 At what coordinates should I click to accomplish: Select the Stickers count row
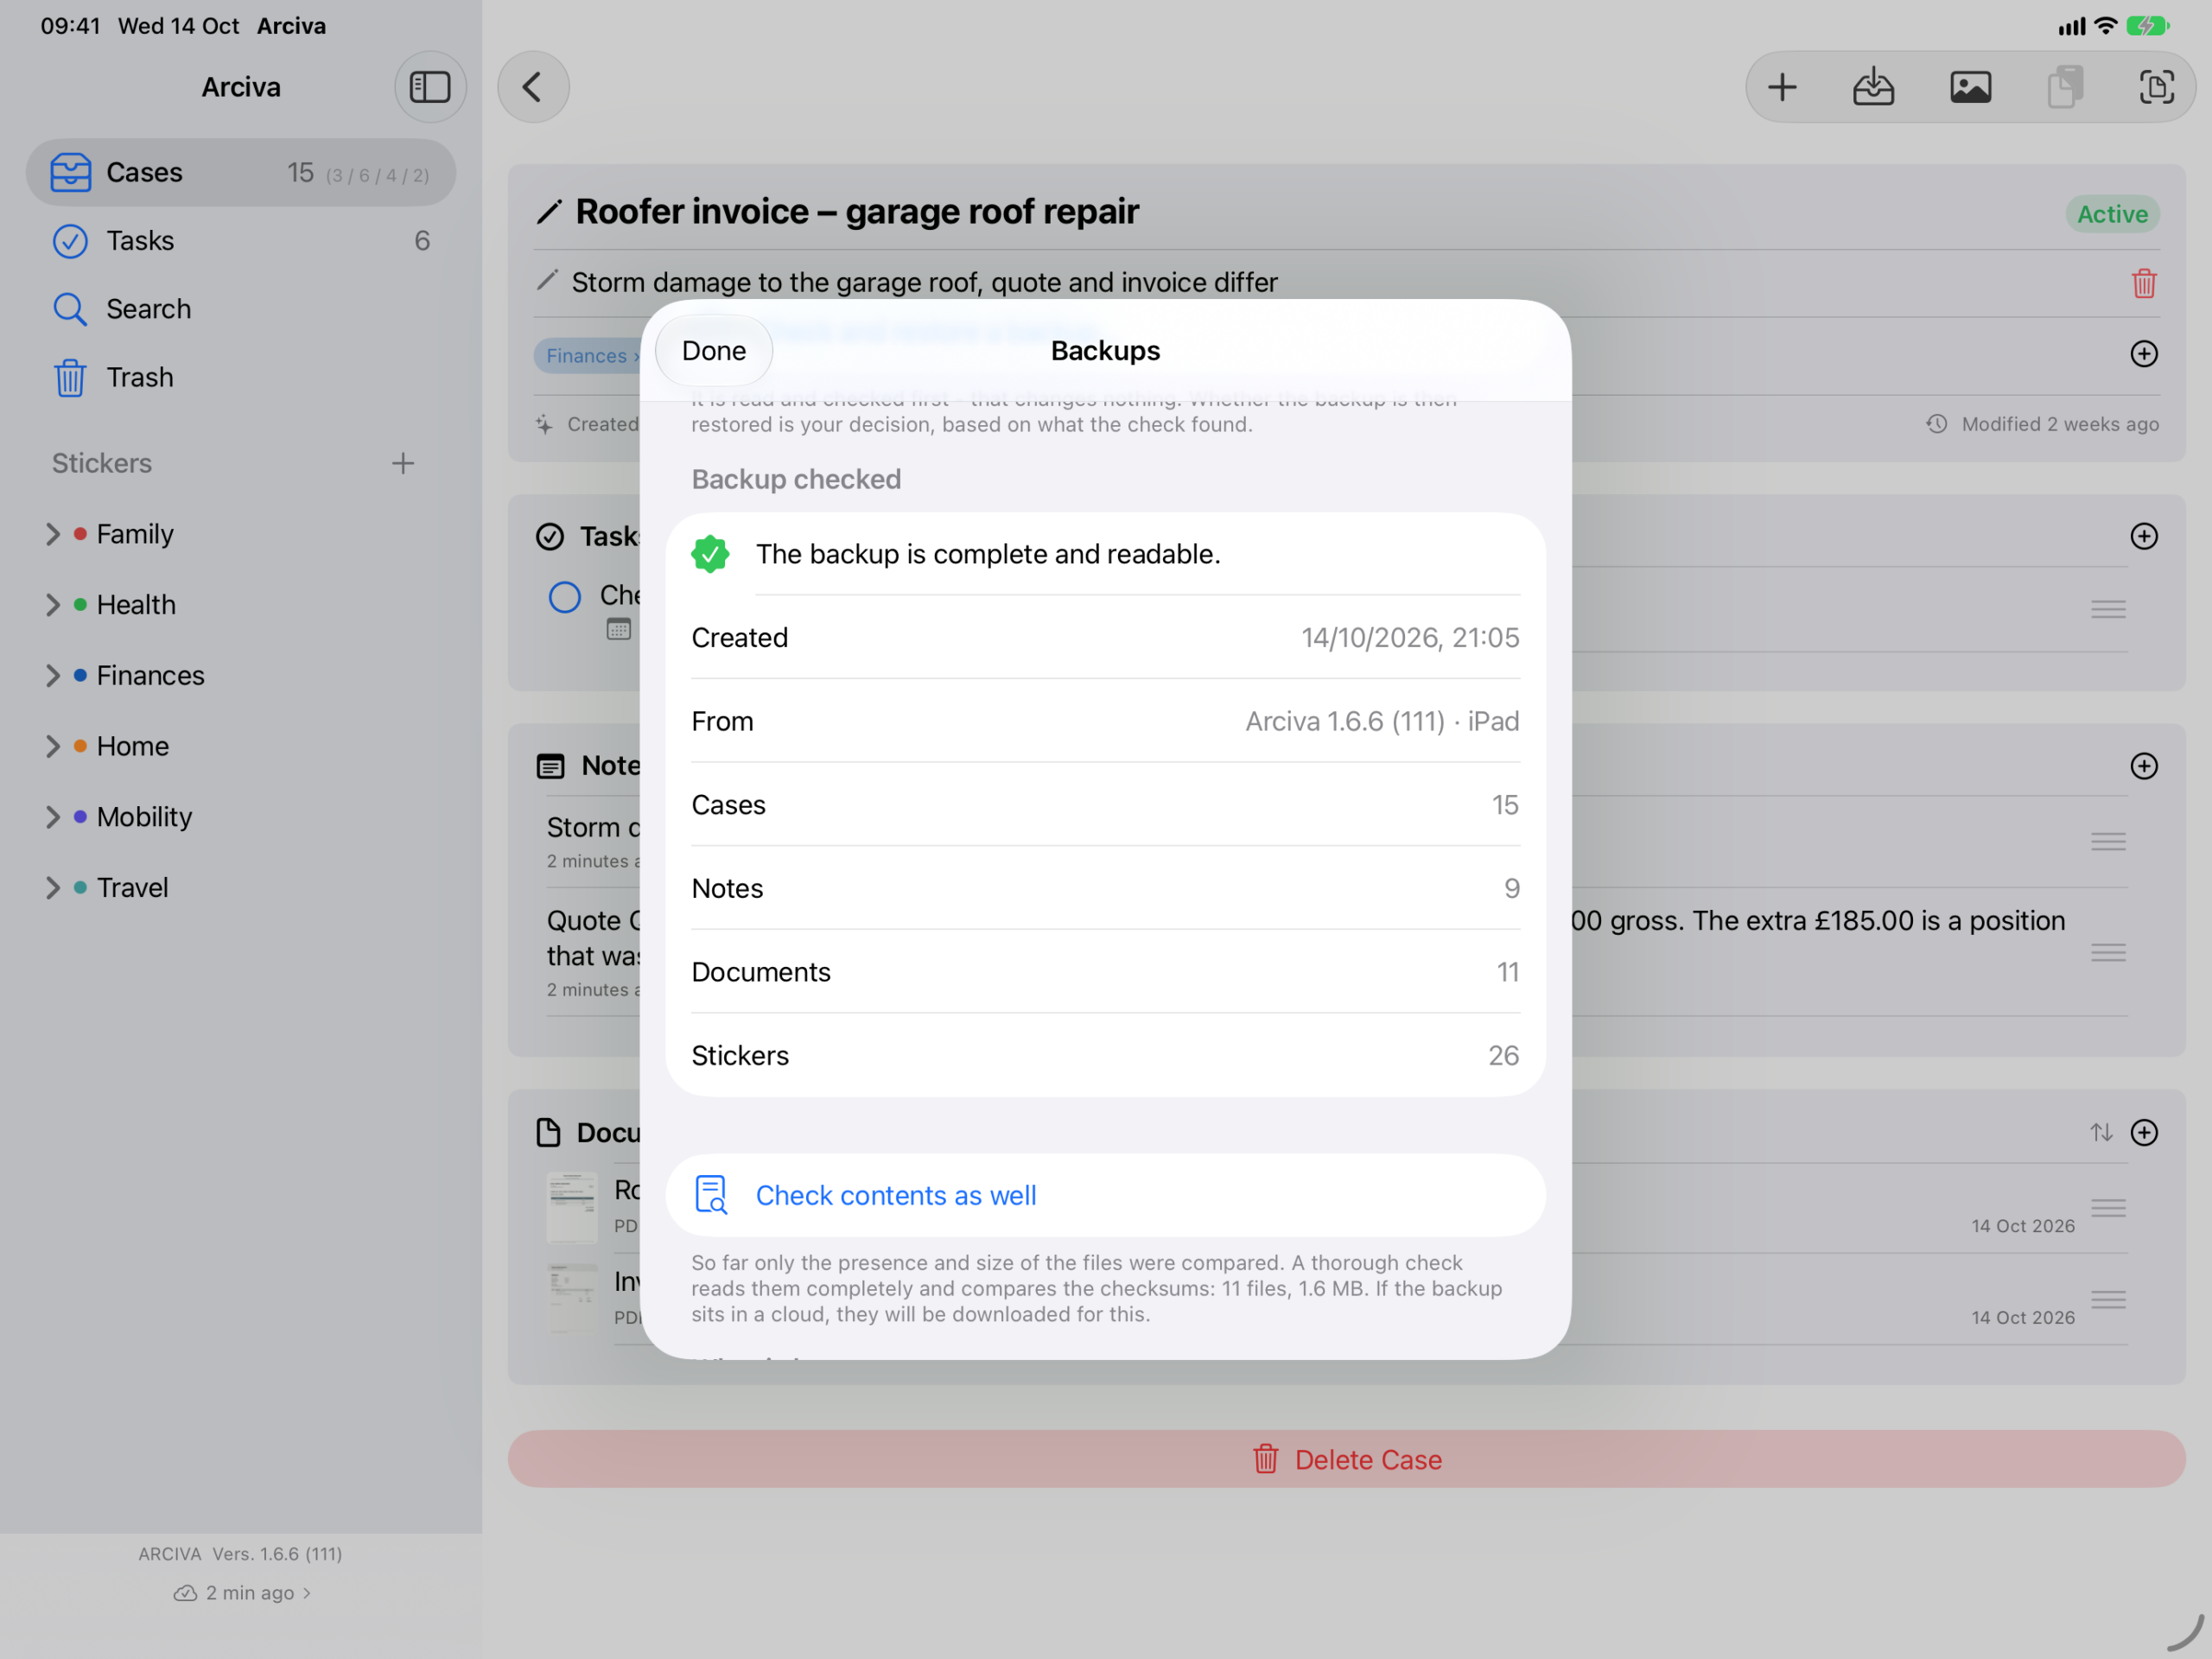[1105, 1055]
